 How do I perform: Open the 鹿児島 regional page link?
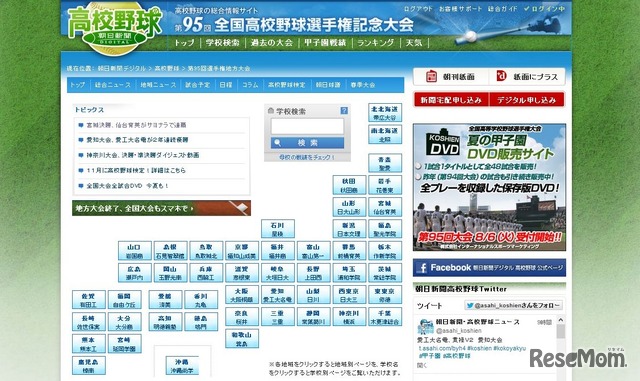coord(89,362)
